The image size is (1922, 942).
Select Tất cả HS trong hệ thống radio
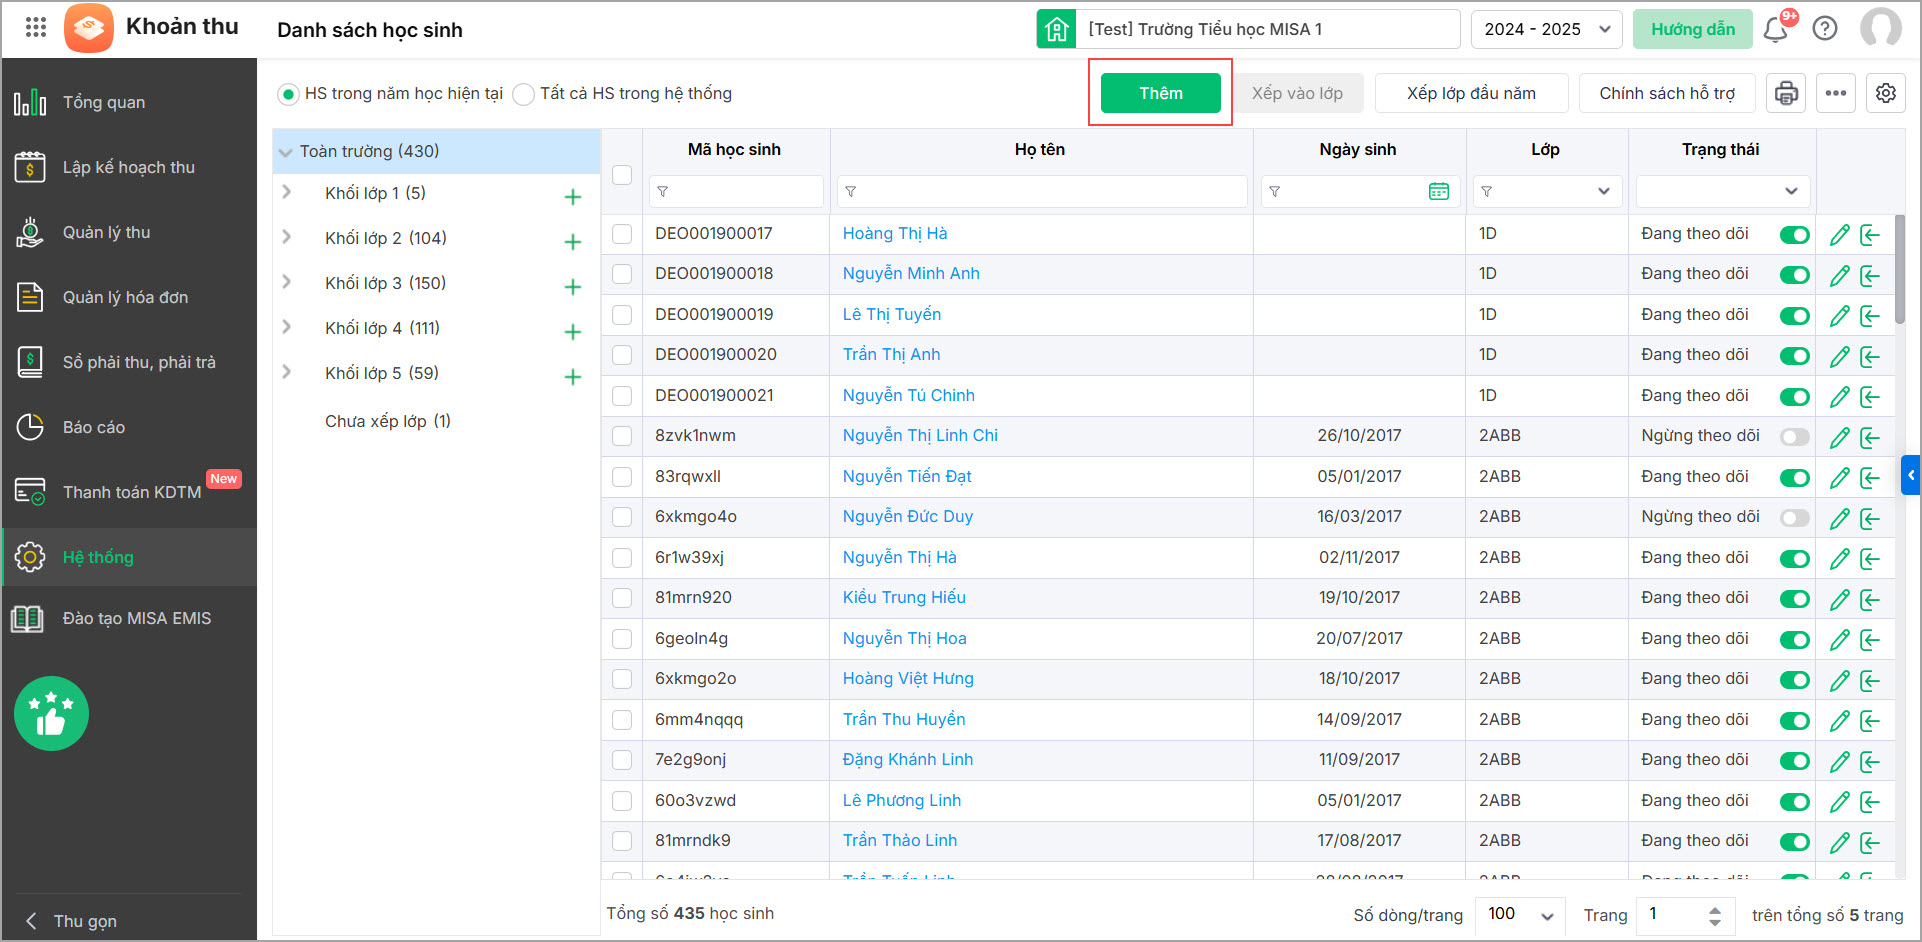pyautogui.click(x=523, y=94)
